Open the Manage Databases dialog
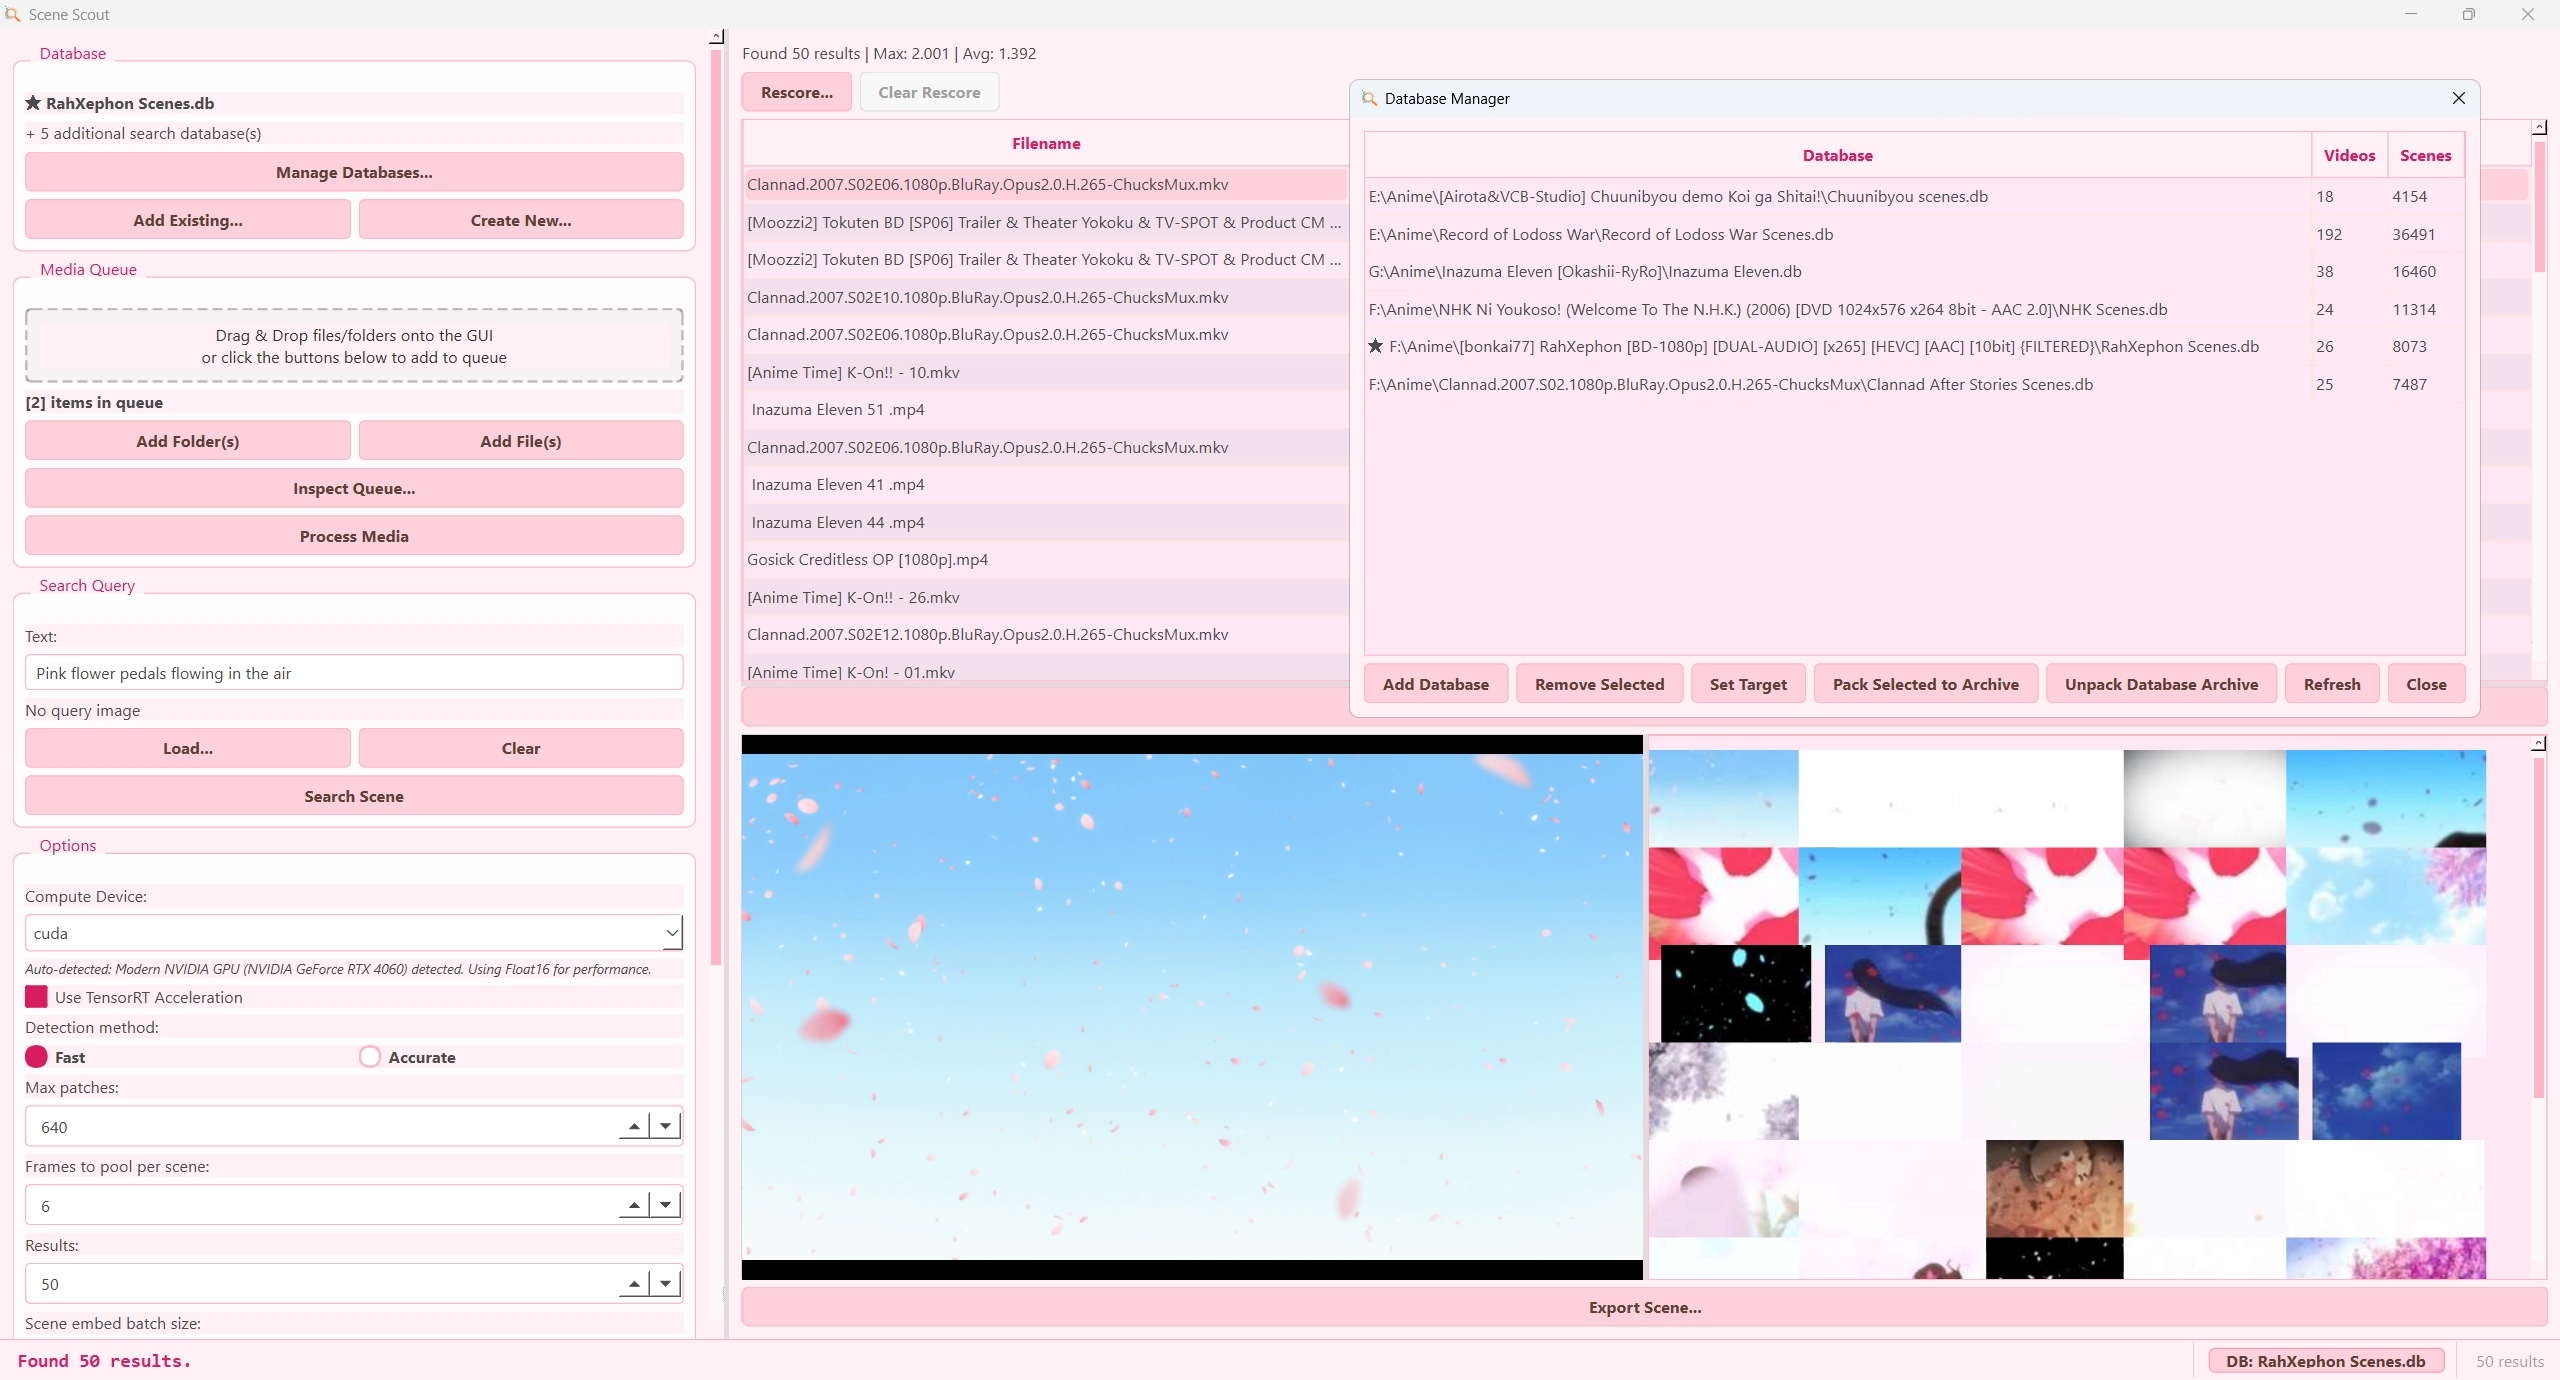This screenshot has width=2560, height=1380. 354,172
